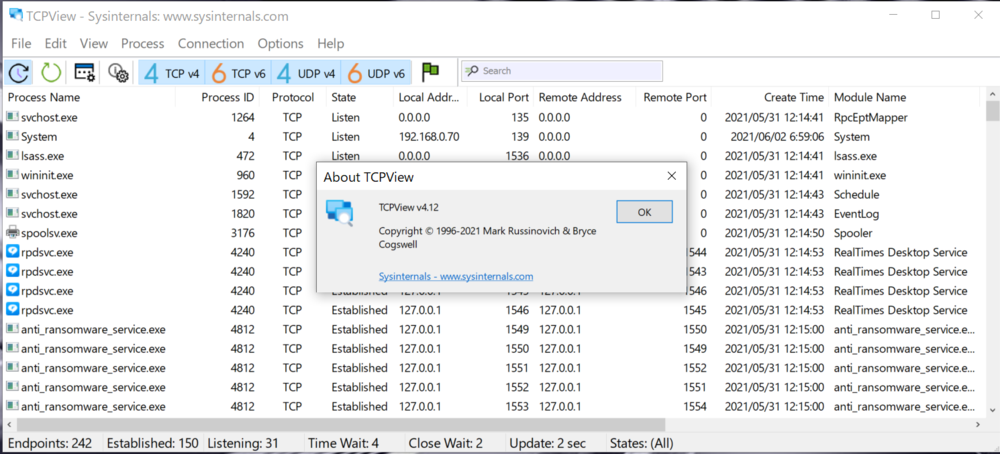The width and height of the screenshot is (1000, 454).
Task: Open the resolve addresses options icon
Action: (85, 73)
